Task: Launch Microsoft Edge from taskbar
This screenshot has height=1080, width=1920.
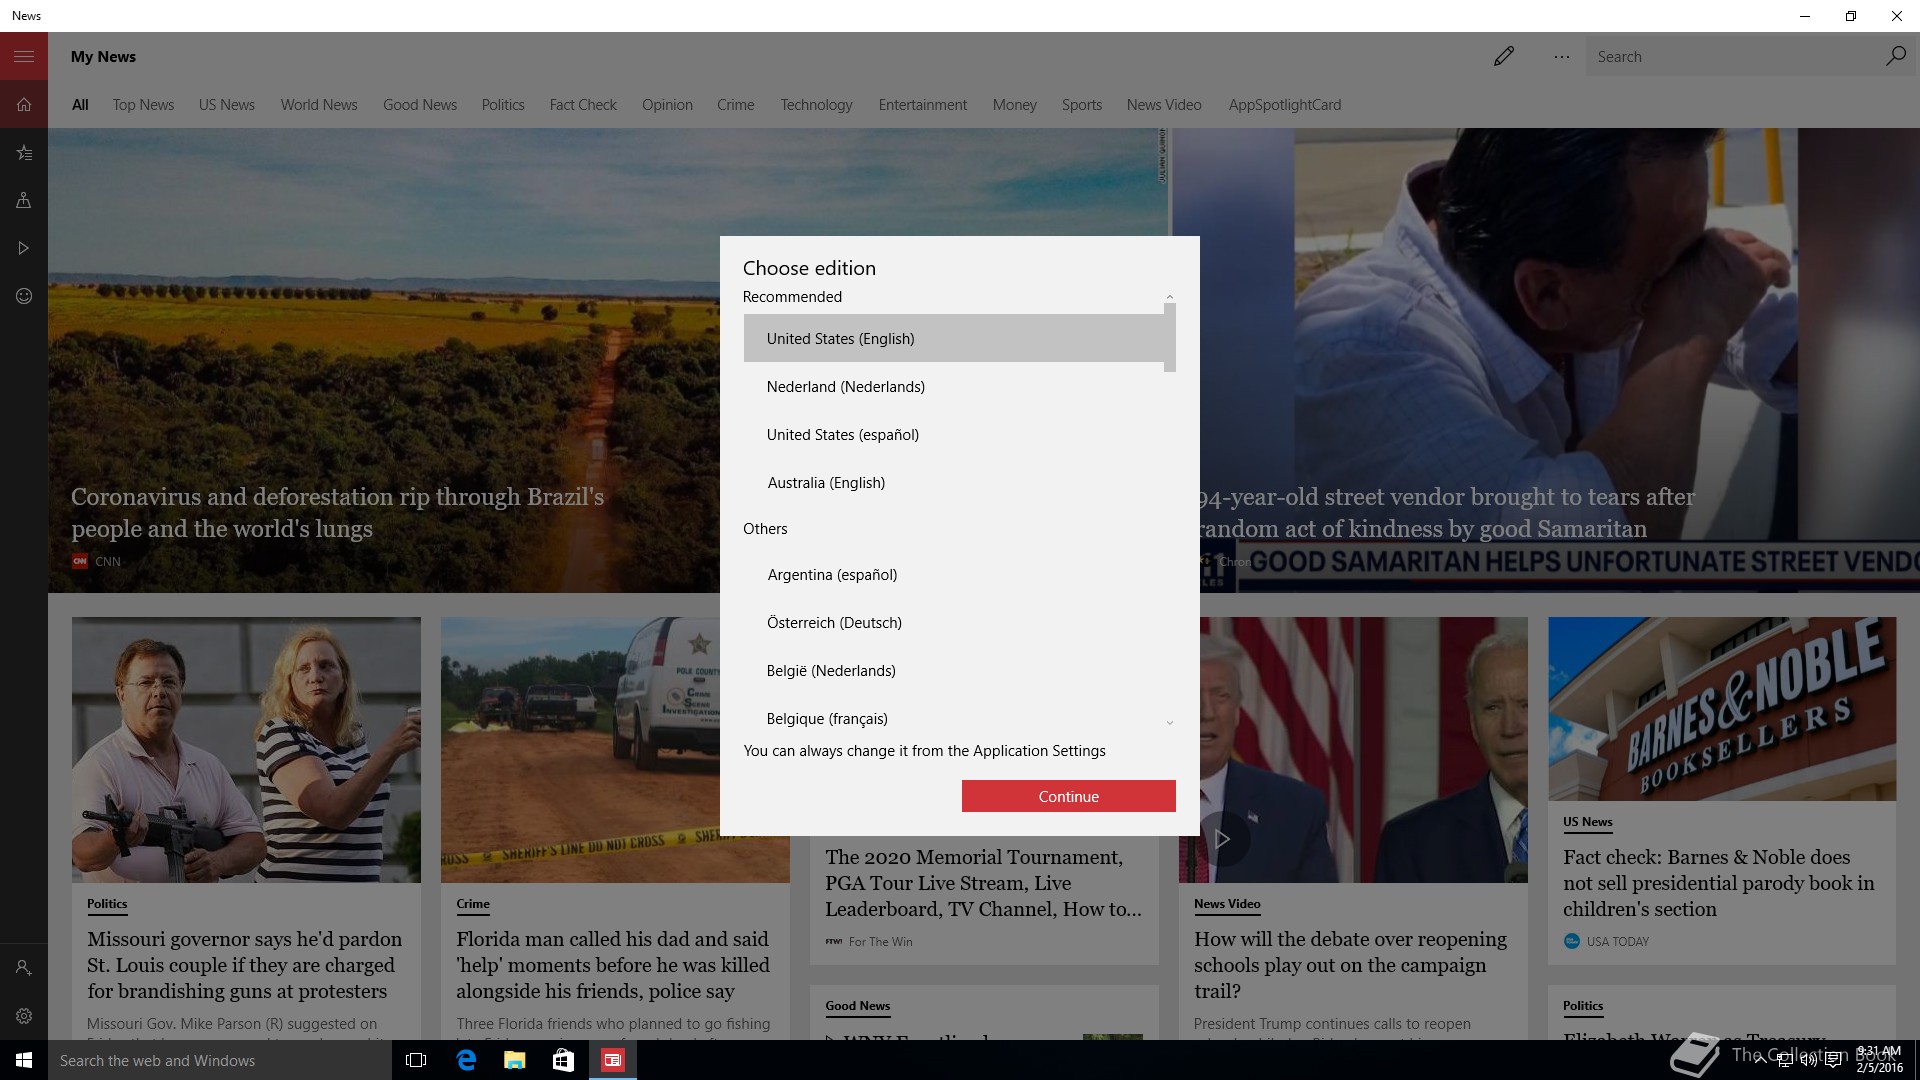Action: point(466,1060)
